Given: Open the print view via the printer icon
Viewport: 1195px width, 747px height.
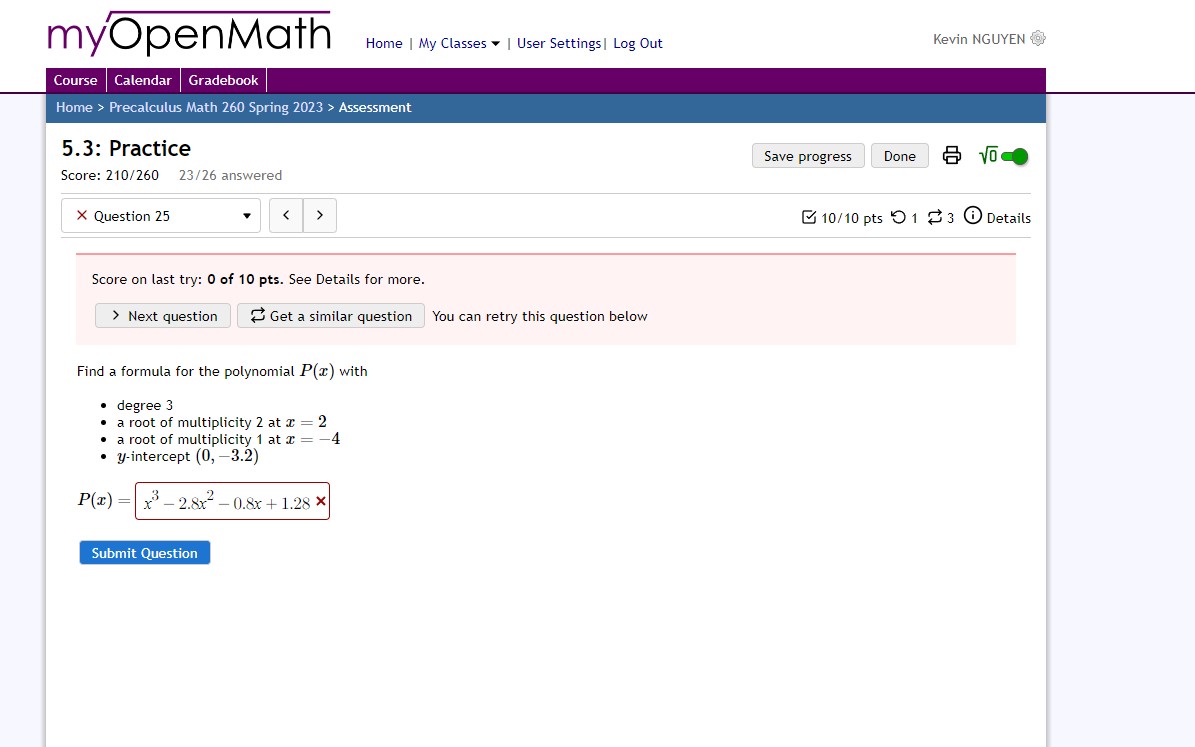Looking at the screenshot, I should click(951, 155).
